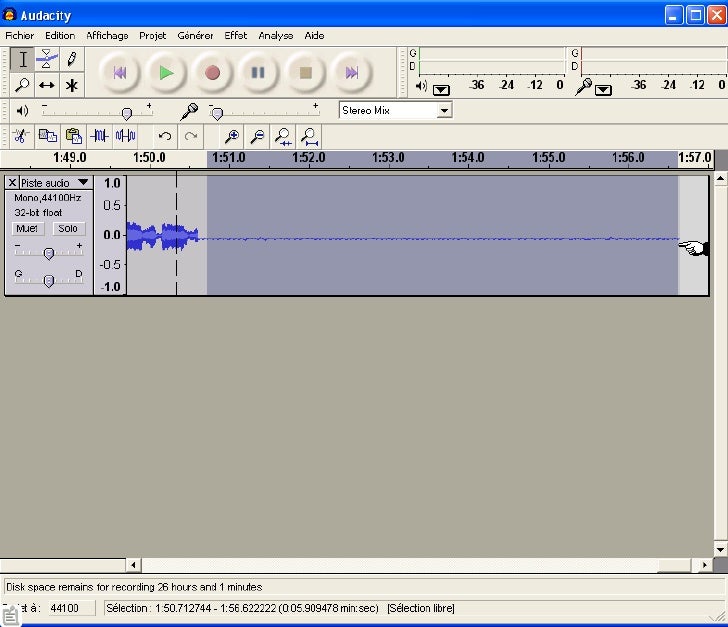Screen dimensions: 728x627
Task: Select the Envelope tool
Action: pyautogui.click(x=47, y=60)
